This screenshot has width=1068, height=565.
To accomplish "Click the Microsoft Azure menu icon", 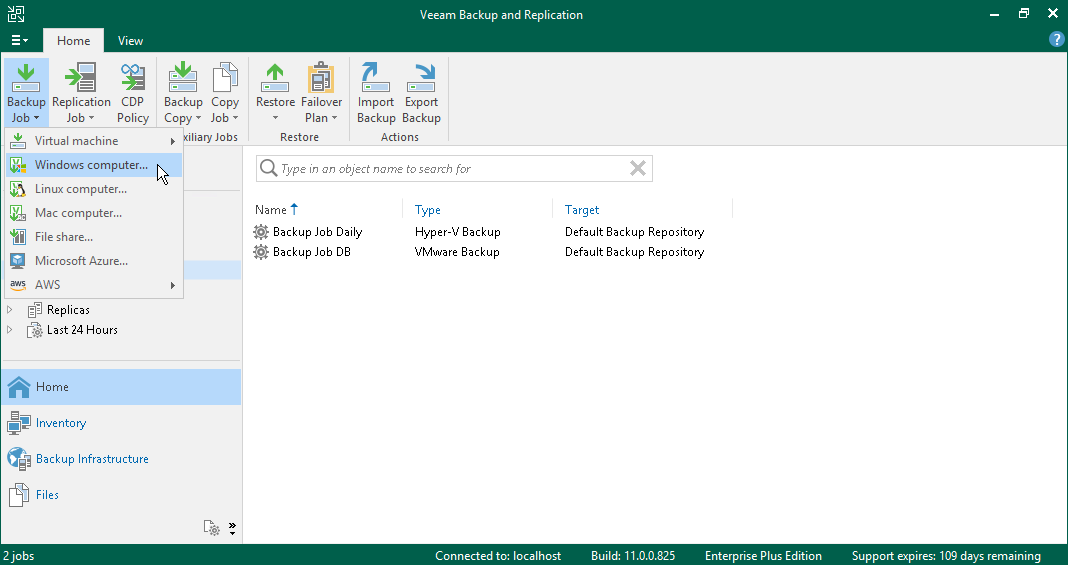I will coord(18,261).
